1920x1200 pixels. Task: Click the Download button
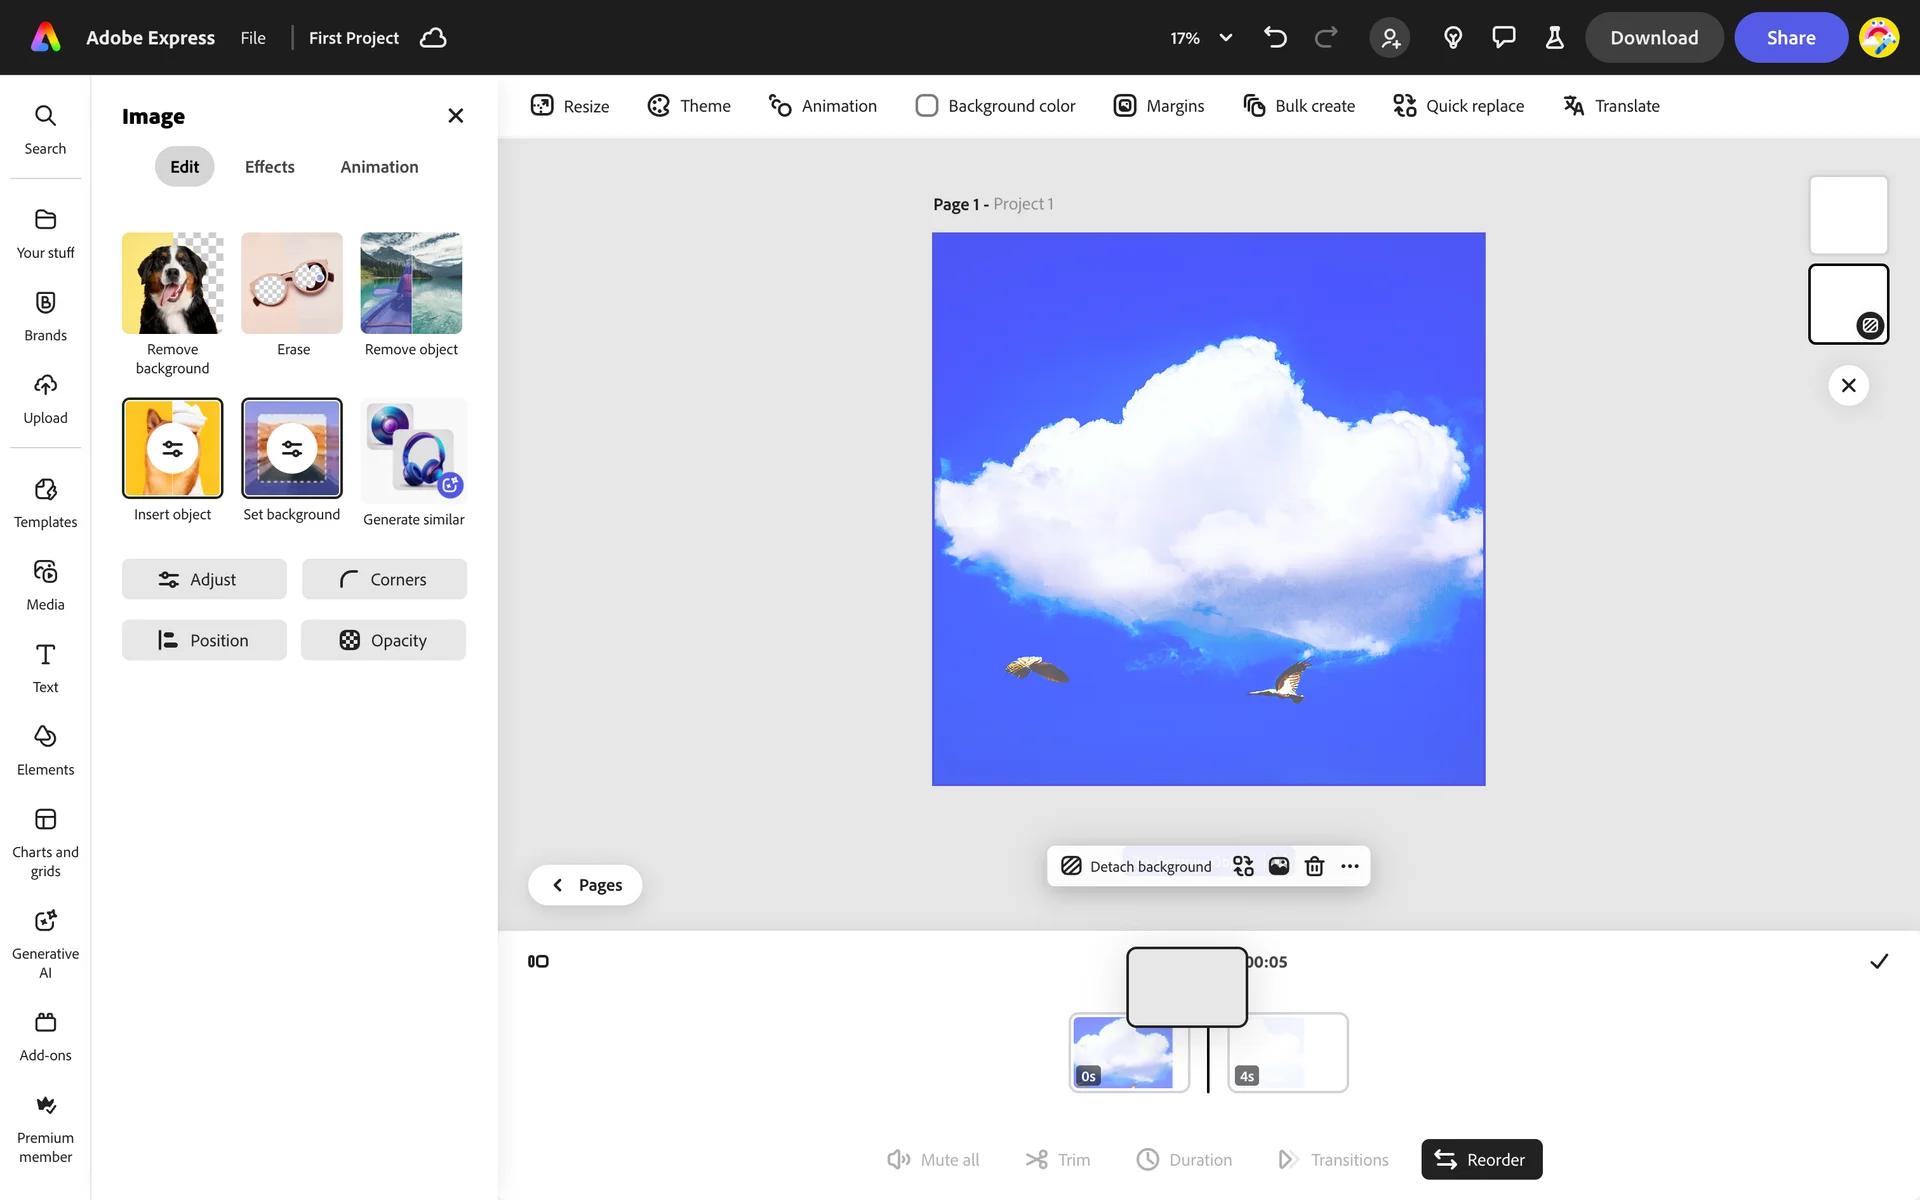click(x=1654, y=38)
